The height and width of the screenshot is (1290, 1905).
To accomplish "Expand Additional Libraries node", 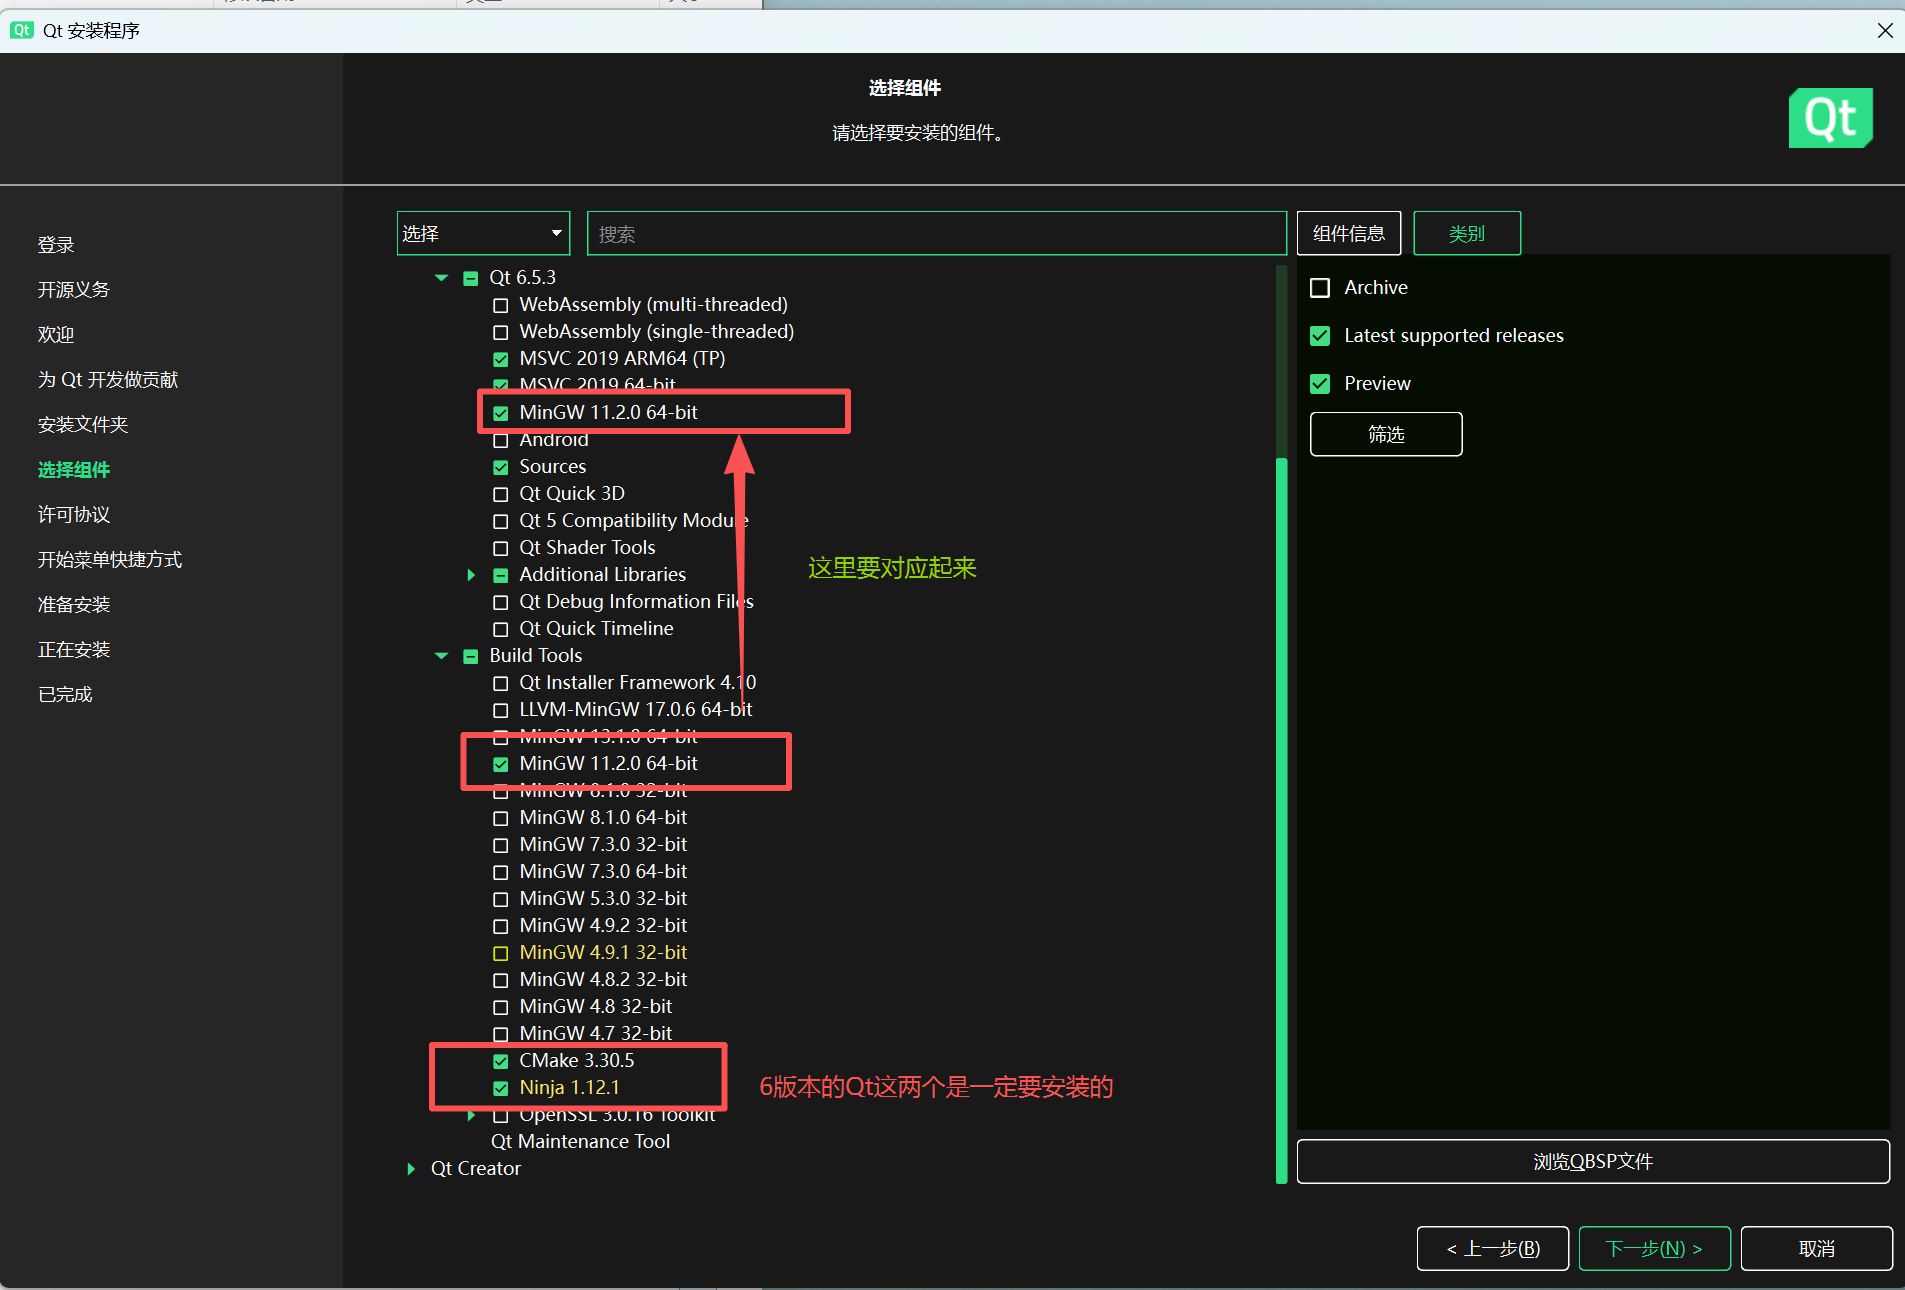I will coord(471,575).
